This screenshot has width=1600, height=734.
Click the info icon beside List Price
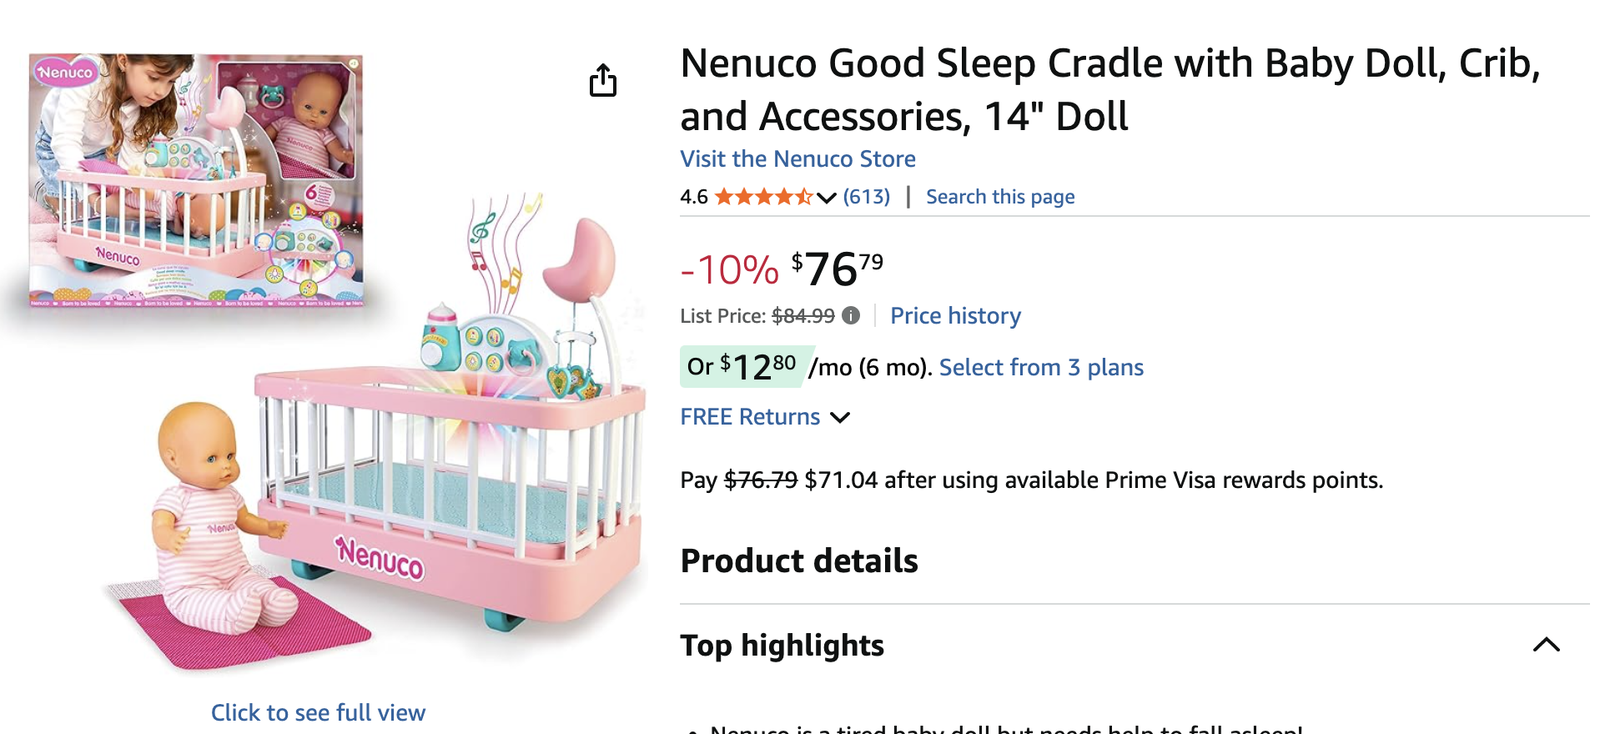(x=851, y=316)
